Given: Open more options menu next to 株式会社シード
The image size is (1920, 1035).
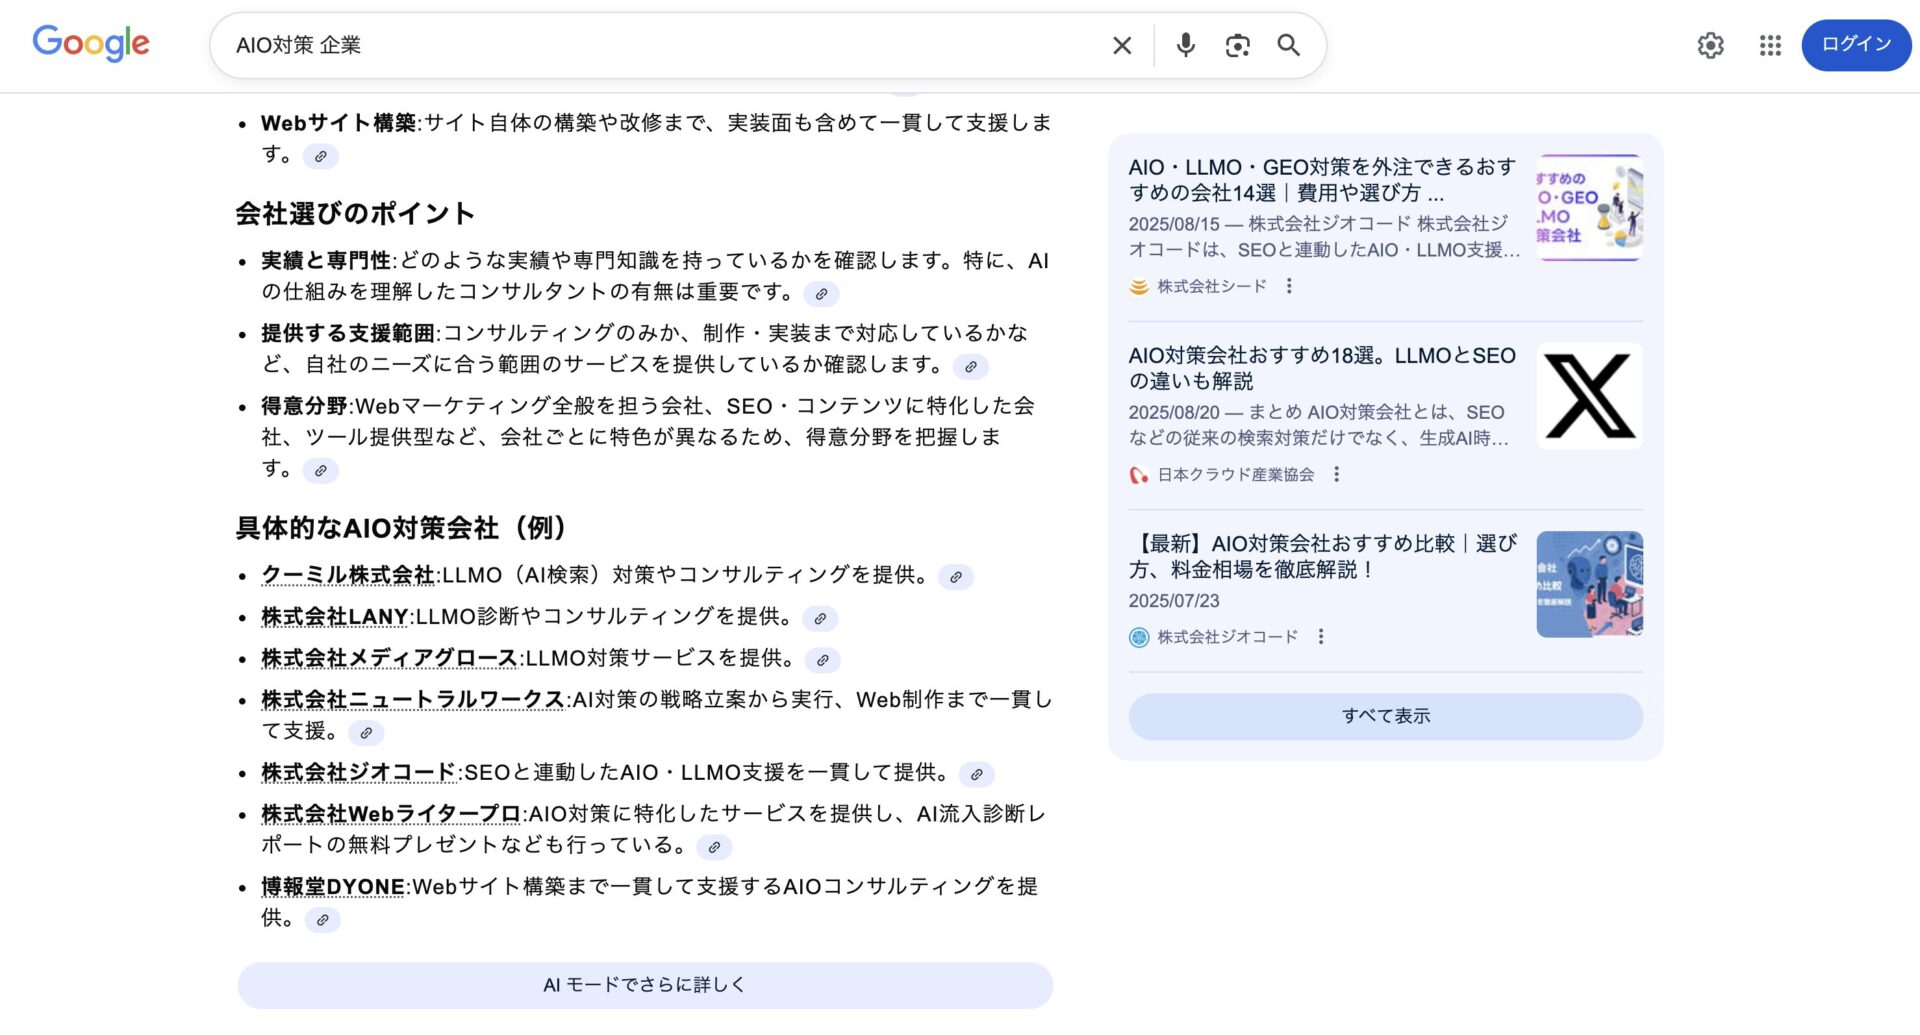Looking at the screenshot, I should click(x=1289, y=286).
